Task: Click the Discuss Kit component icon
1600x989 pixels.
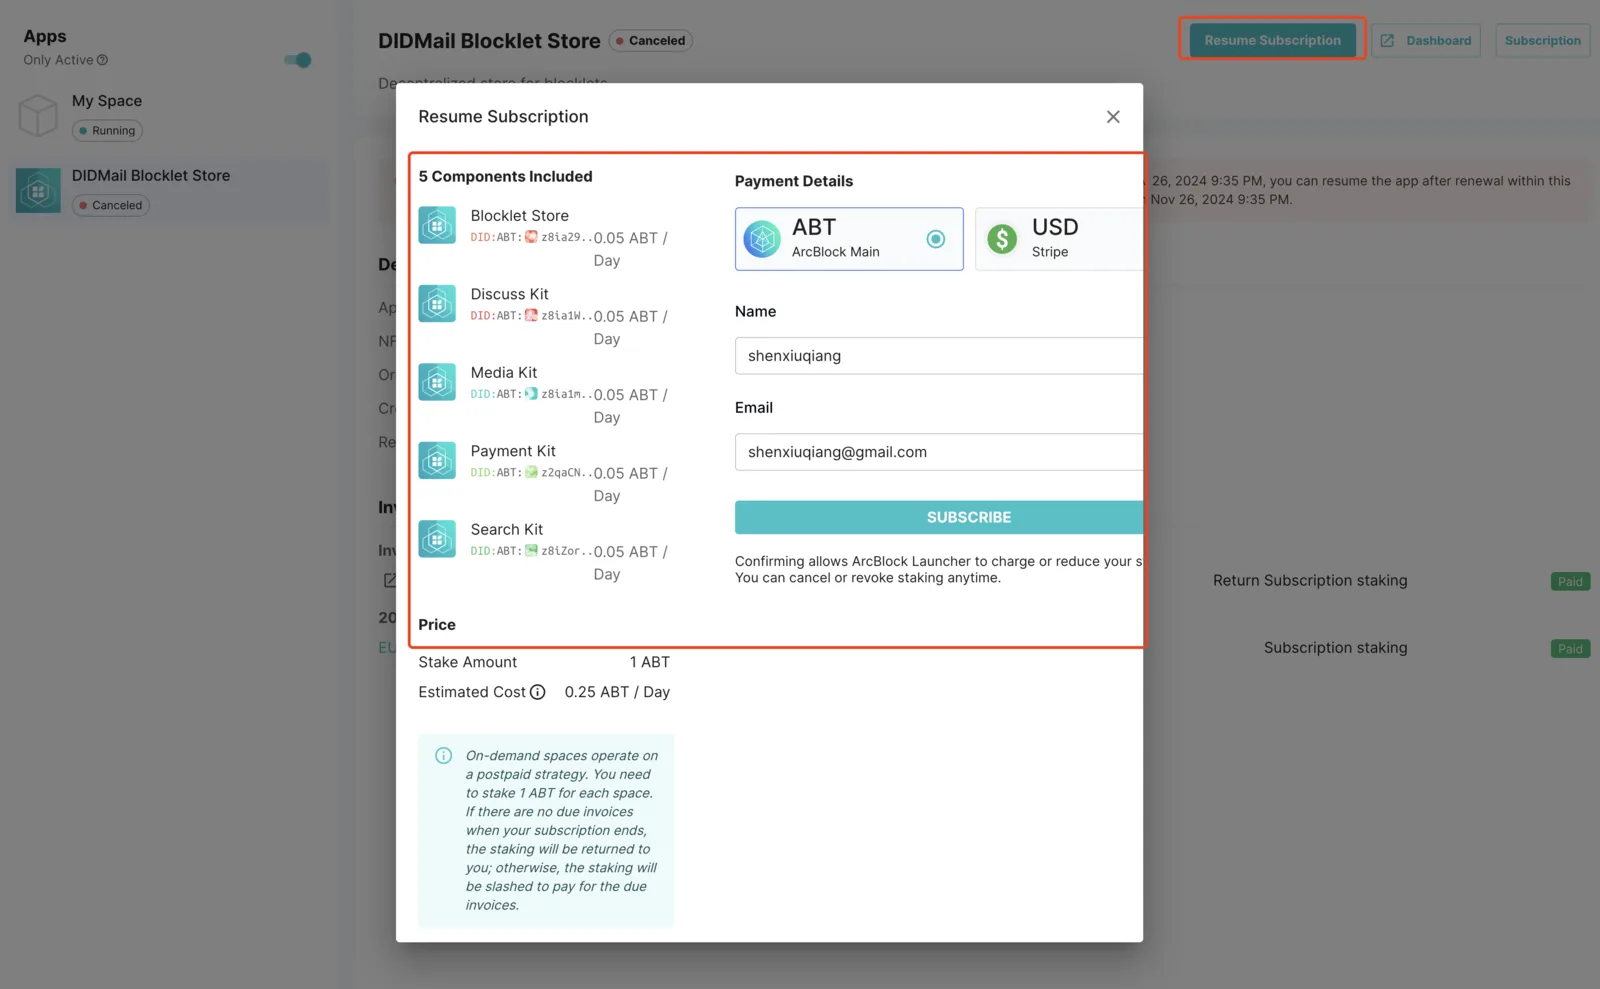Action: (x=437, y=303)
